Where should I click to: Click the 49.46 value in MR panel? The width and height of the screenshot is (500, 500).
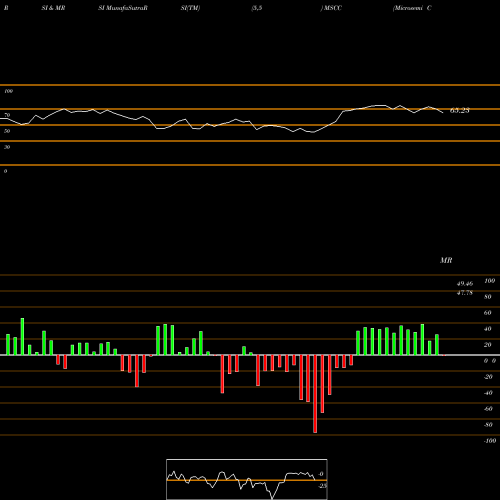465,284
